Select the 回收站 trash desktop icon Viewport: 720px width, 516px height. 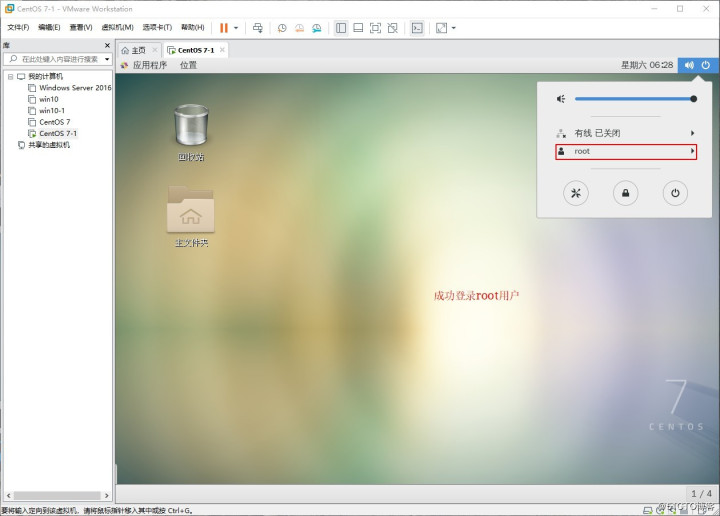tap(191, 133)
